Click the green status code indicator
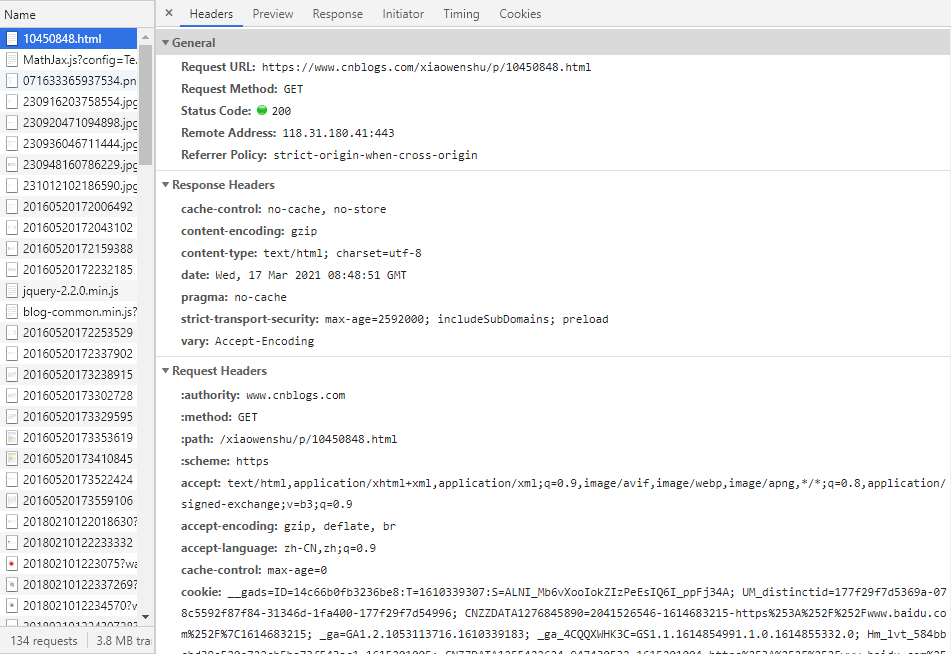951x654 pixels. pyautogui.click(x=262, y=110)
